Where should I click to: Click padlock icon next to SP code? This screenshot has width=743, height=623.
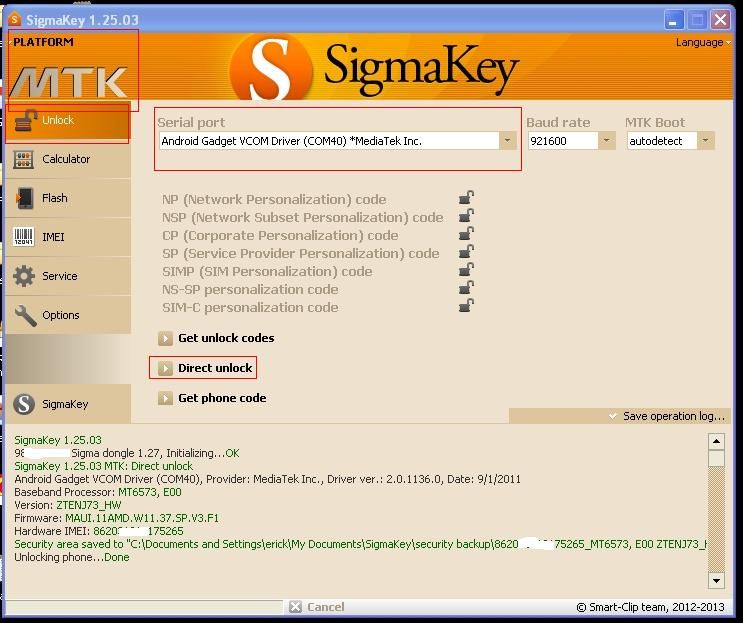tap(466, 252)
